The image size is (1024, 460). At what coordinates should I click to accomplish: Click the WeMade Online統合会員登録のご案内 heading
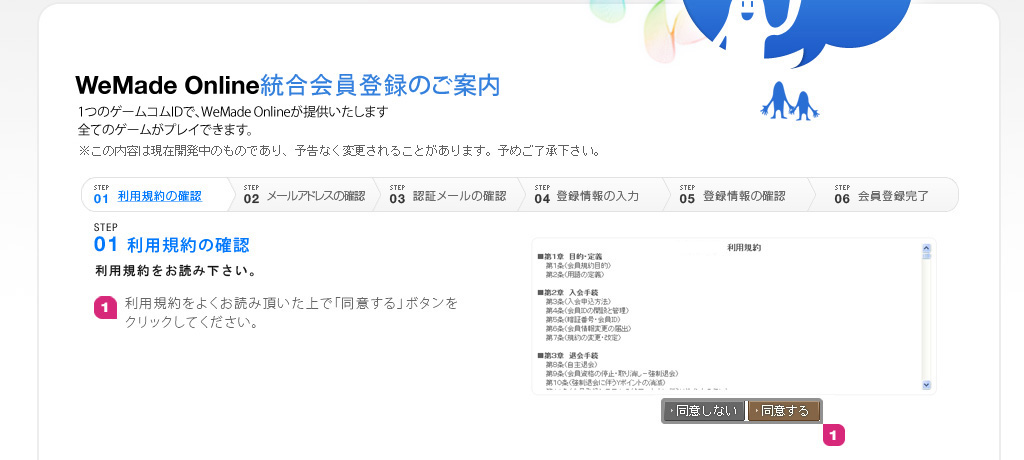pos(288,86)
